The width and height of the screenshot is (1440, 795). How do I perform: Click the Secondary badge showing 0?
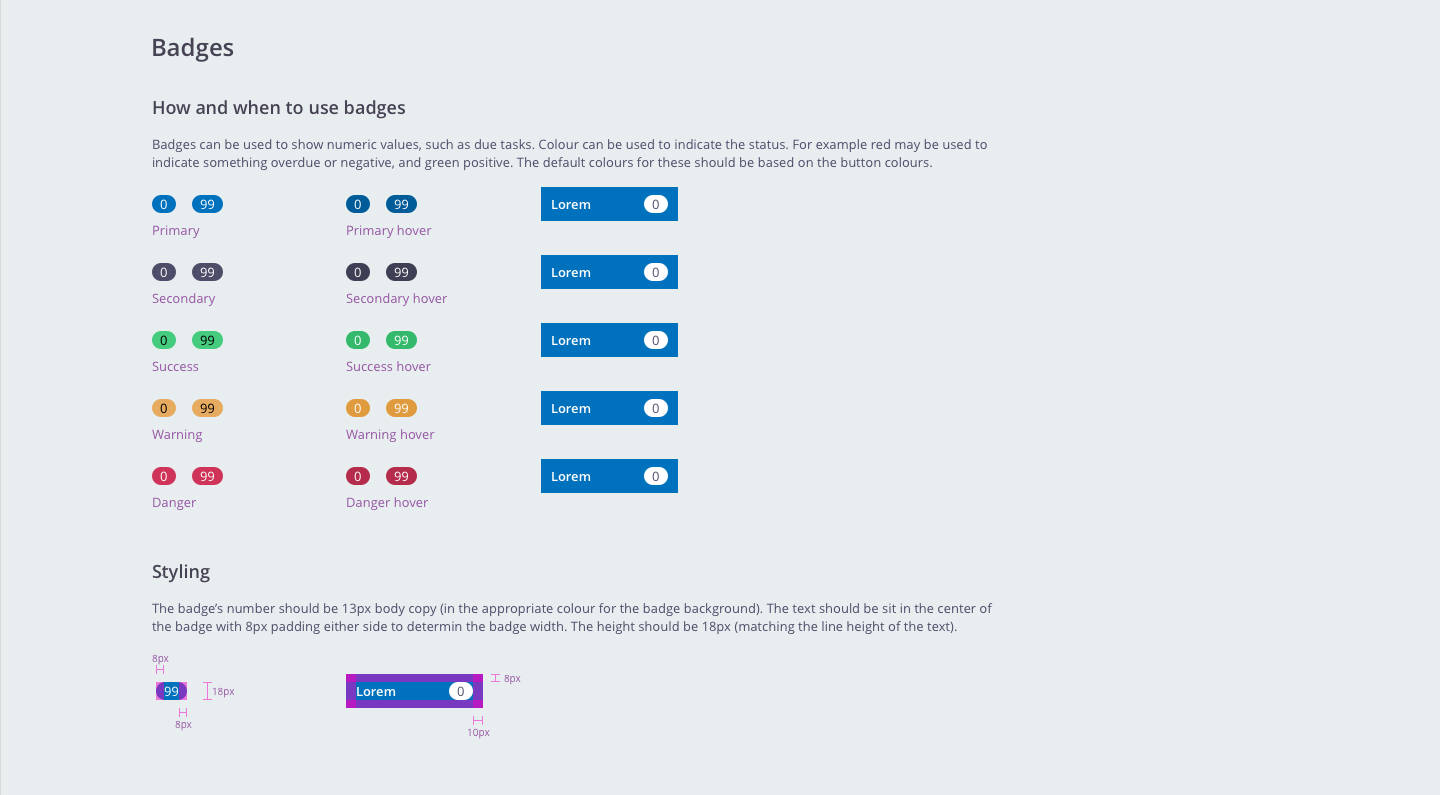pos(164,272)
